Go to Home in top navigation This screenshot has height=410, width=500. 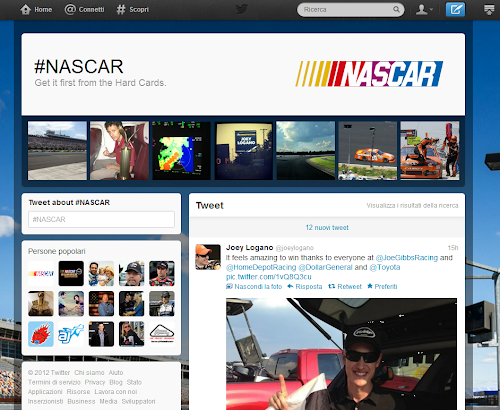tap(36, 9)
